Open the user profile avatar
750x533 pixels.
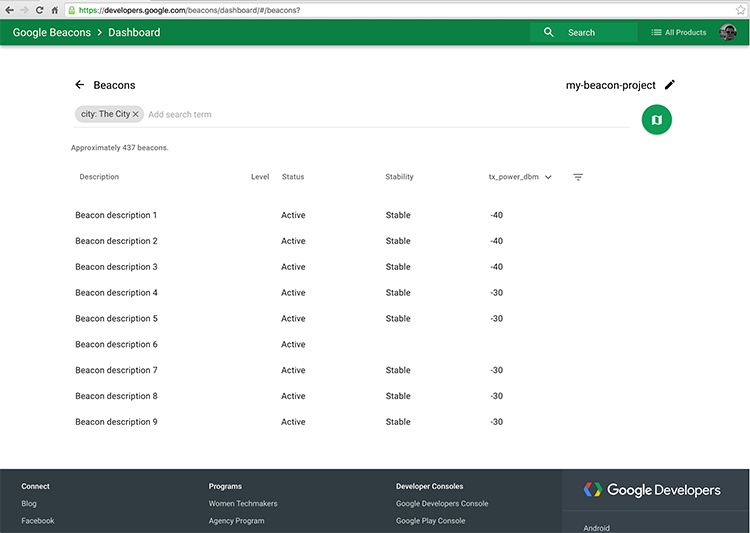click(x=728, y=32)
